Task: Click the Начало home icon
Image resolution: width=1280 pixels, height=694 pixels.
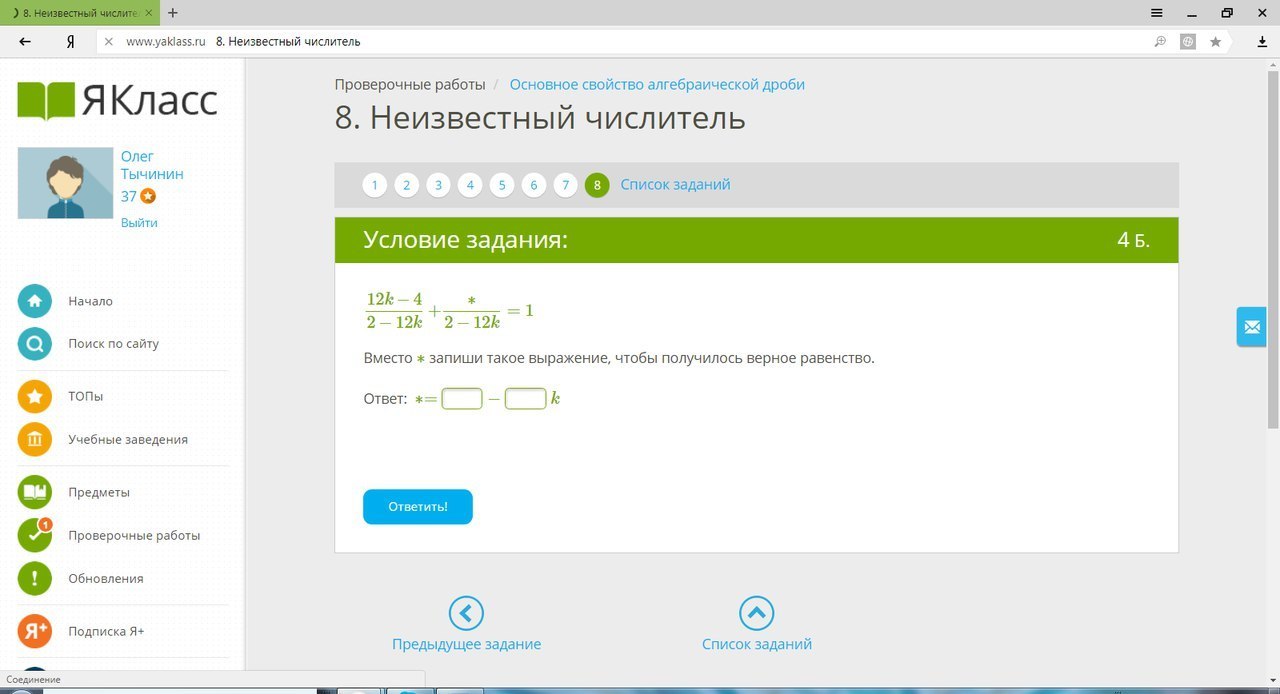Action: (x=35, y=301)
